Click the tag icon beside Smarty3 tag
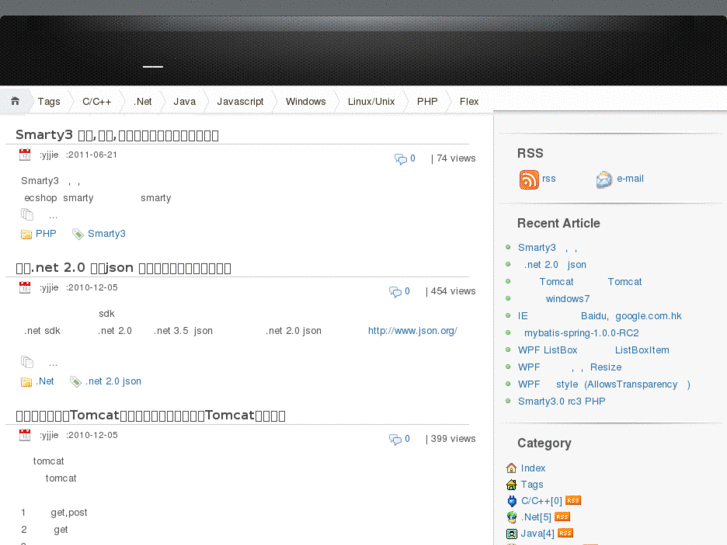This screenshot has width=727, height=545. (77, 234)
